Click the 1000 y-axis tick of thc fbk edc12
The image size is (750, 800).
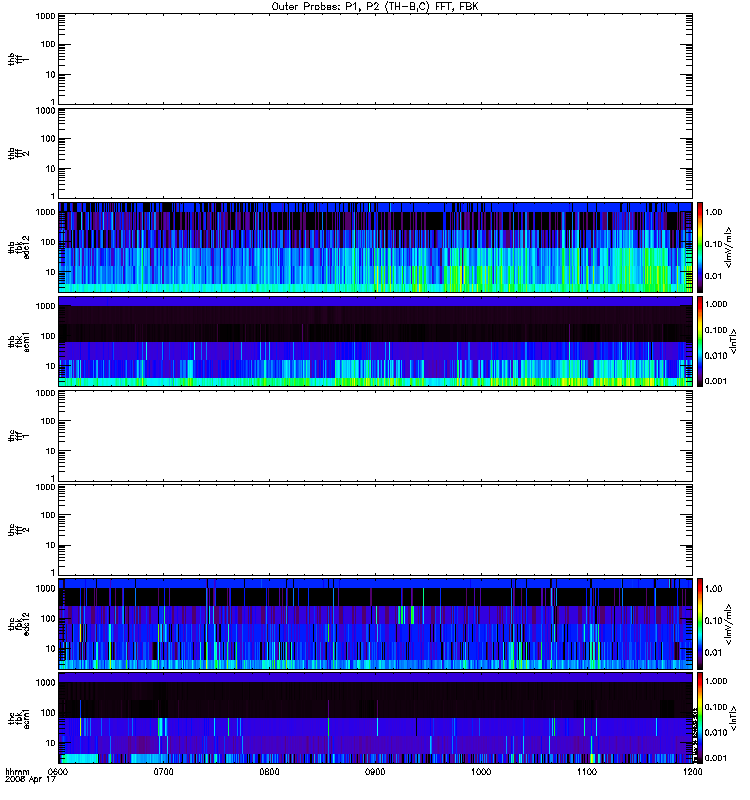pyautogui.click(x=45, y=589)
